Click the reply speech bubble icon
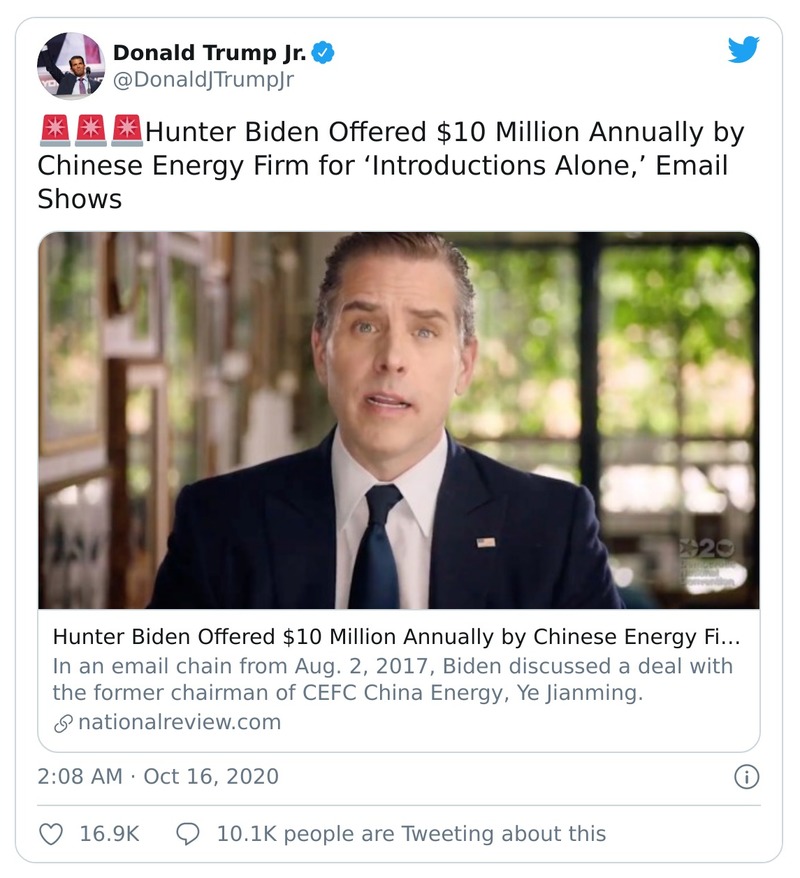800x878 pixels. tap(188, 833)
